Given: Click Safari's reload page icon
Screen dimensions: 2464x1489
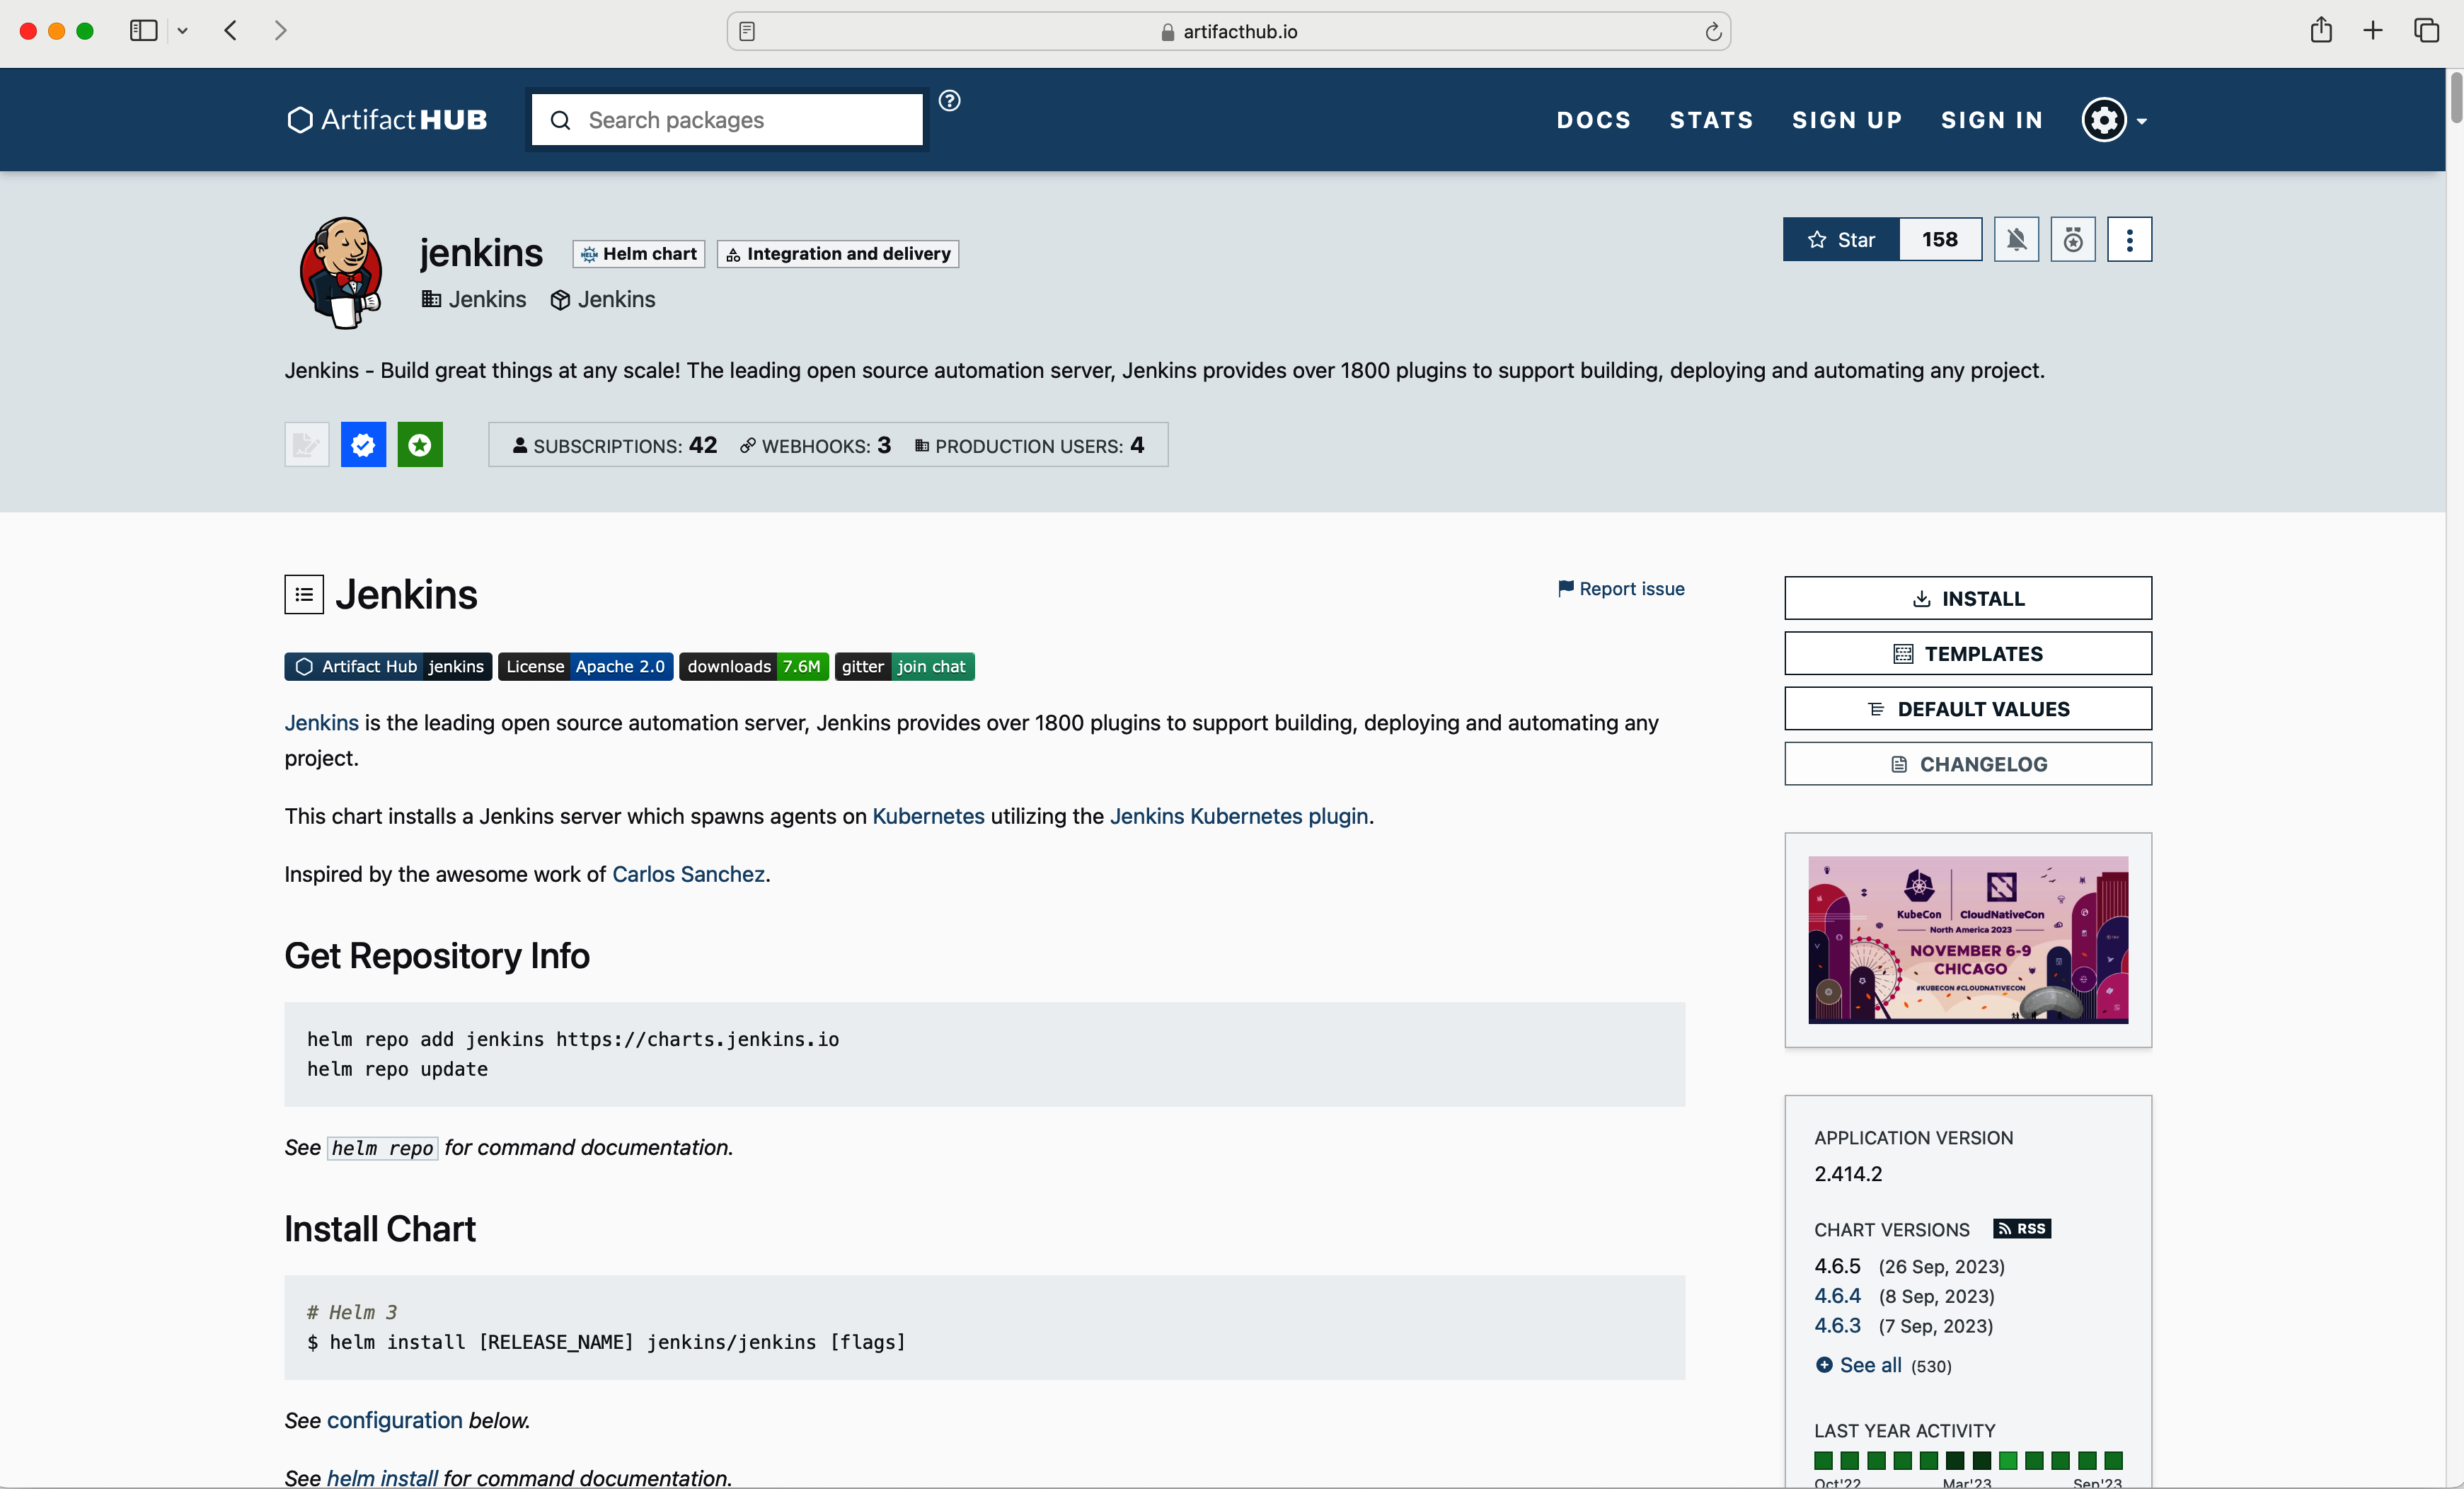Looking at the screenshot, I should pyautogui.click(x=1713, y=32).
